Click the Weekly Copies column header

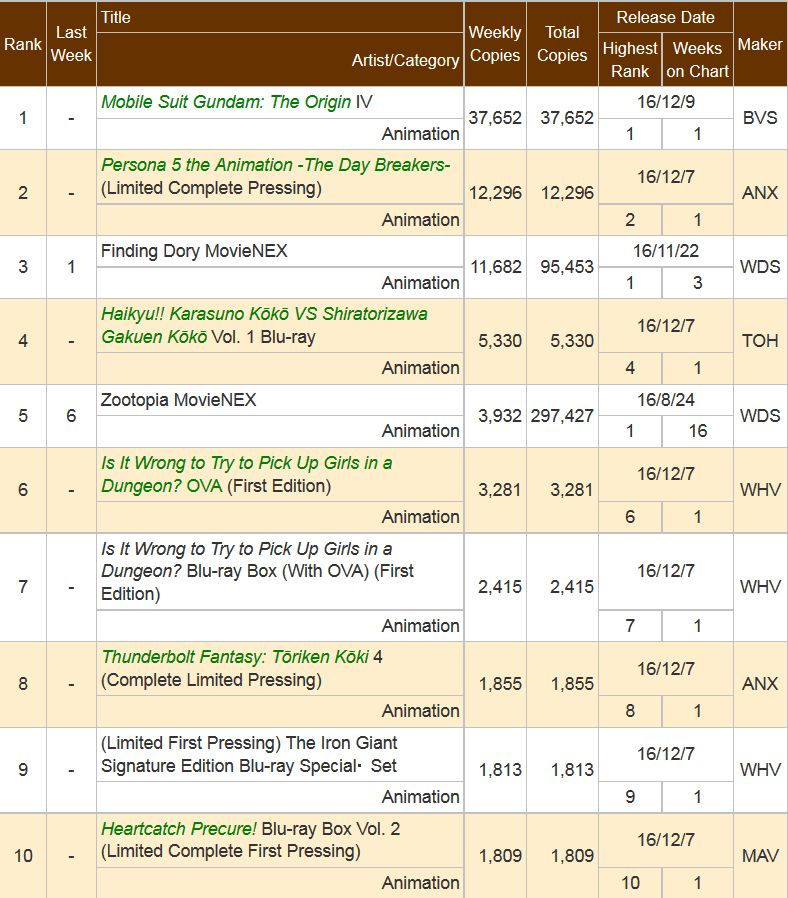495,44
